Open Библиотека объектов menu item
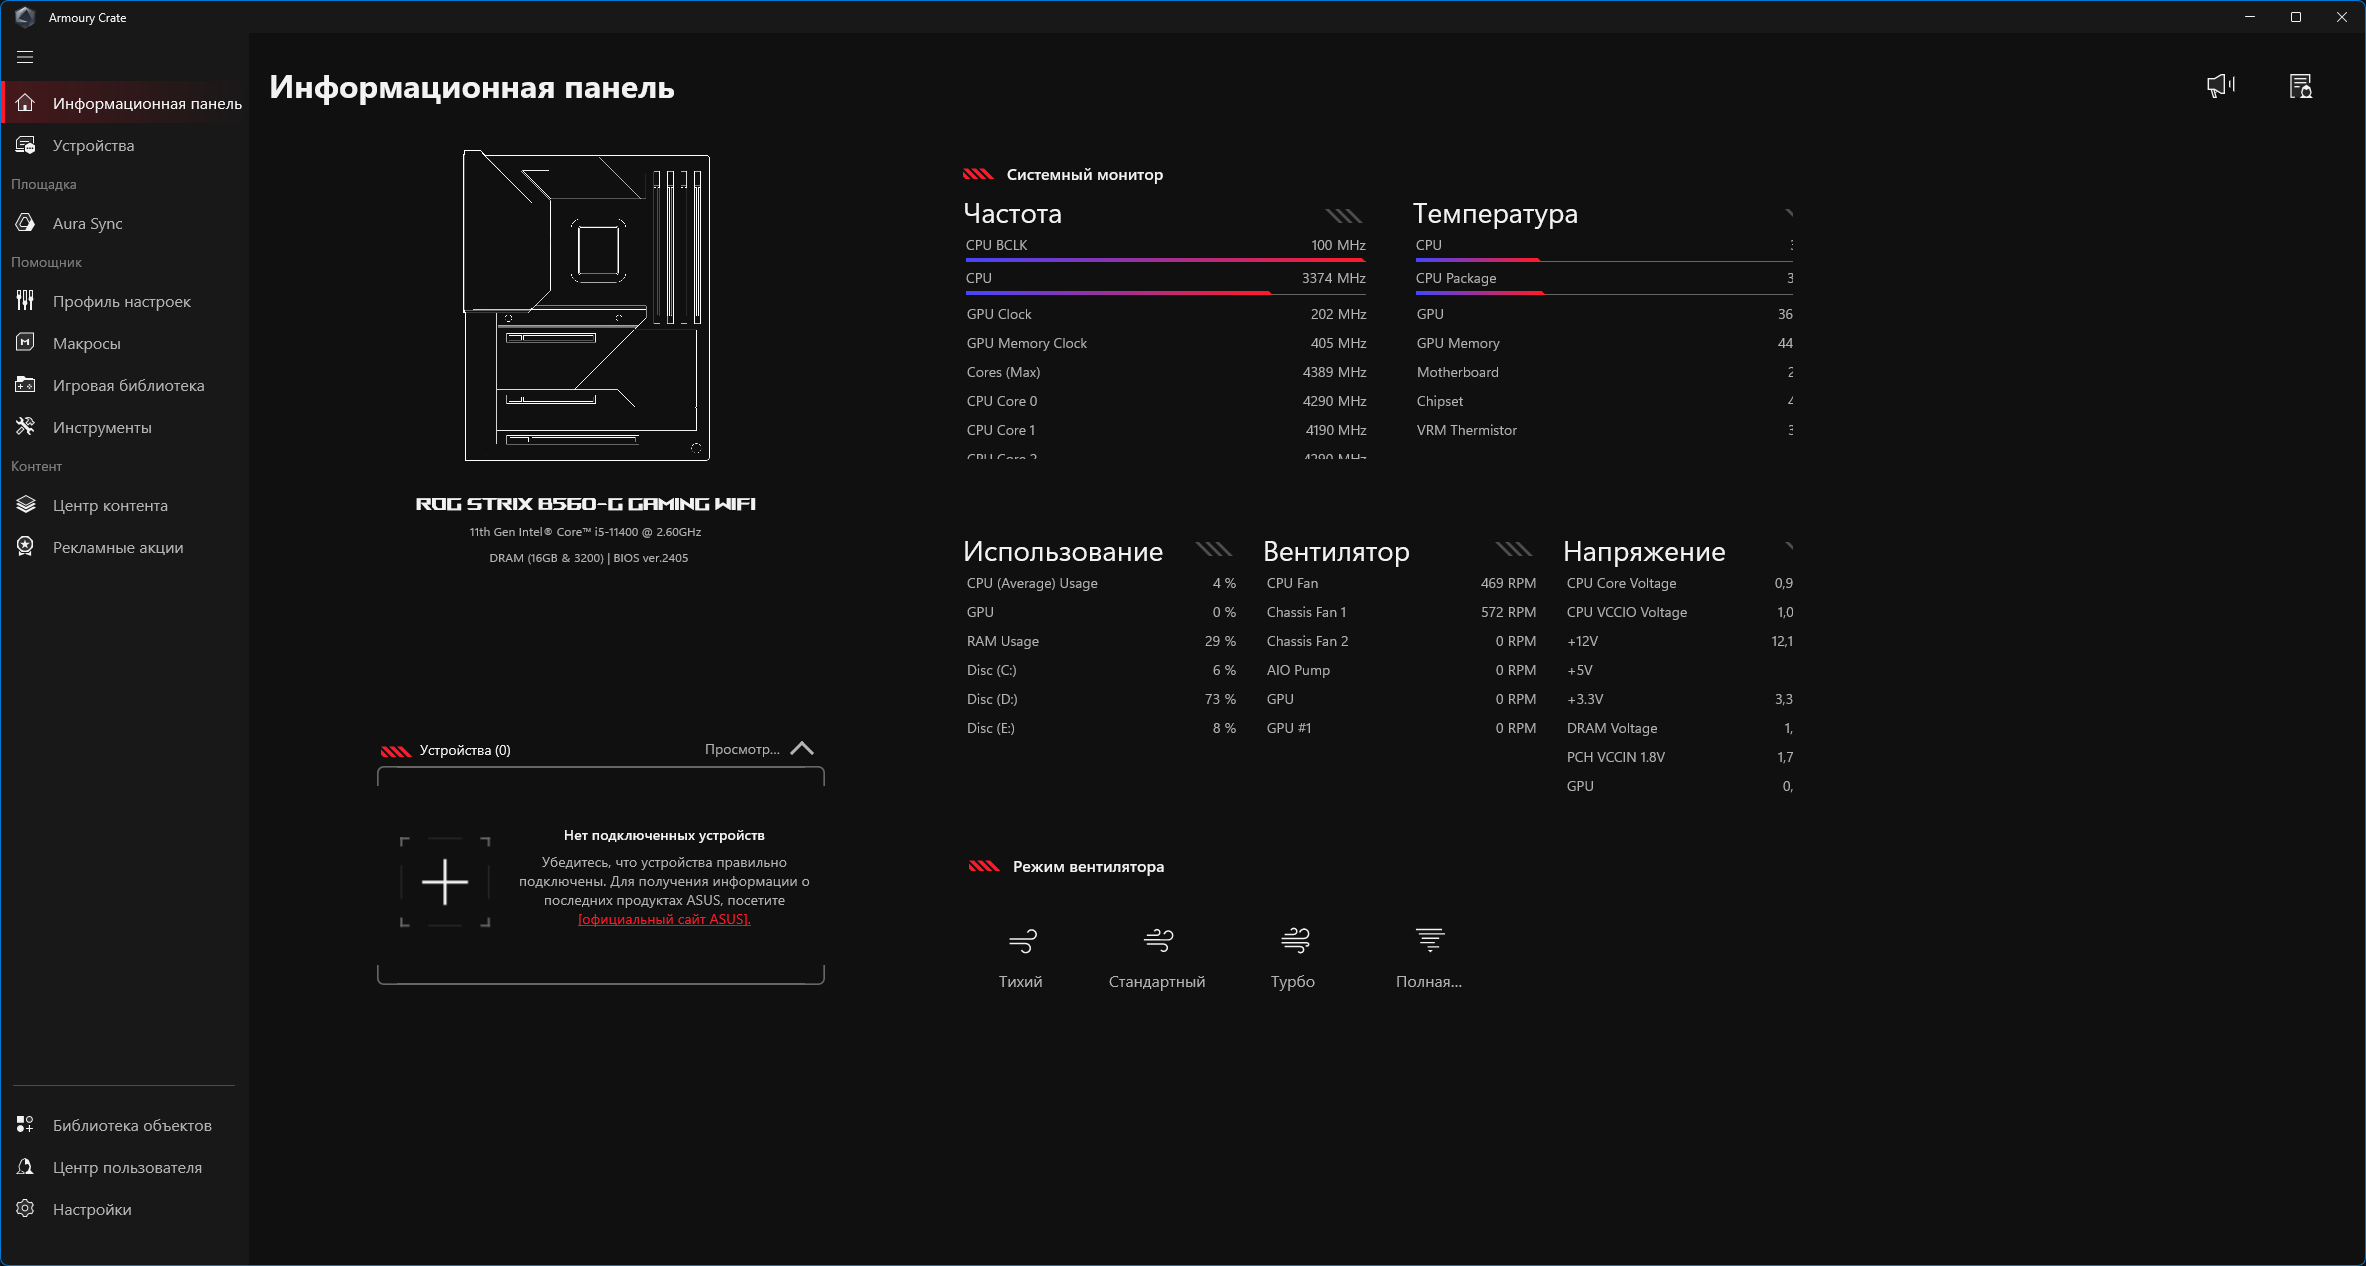This screenshot has width=2366, height=1266. pyautogui.click(x=126, y=1125)
